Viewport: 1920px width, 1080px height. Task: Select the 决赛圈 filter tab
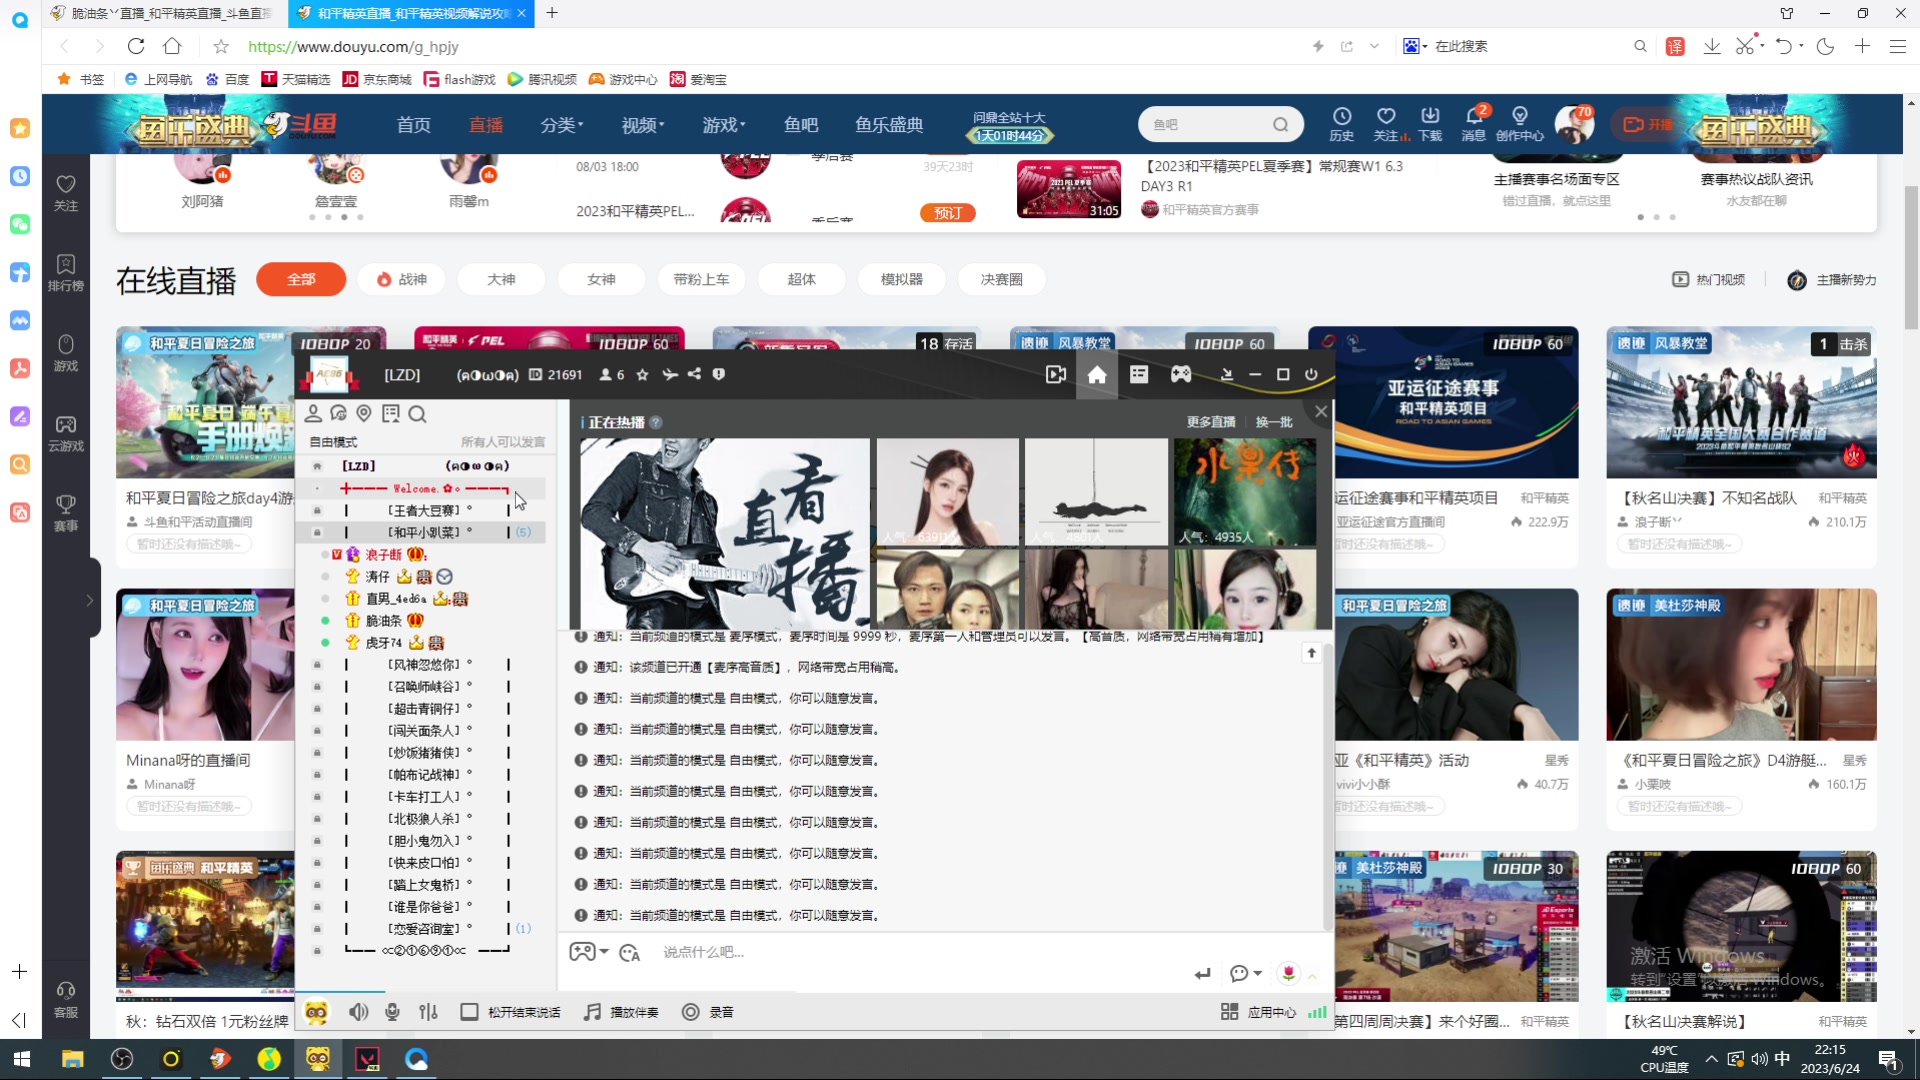[x=1001, y=279]
